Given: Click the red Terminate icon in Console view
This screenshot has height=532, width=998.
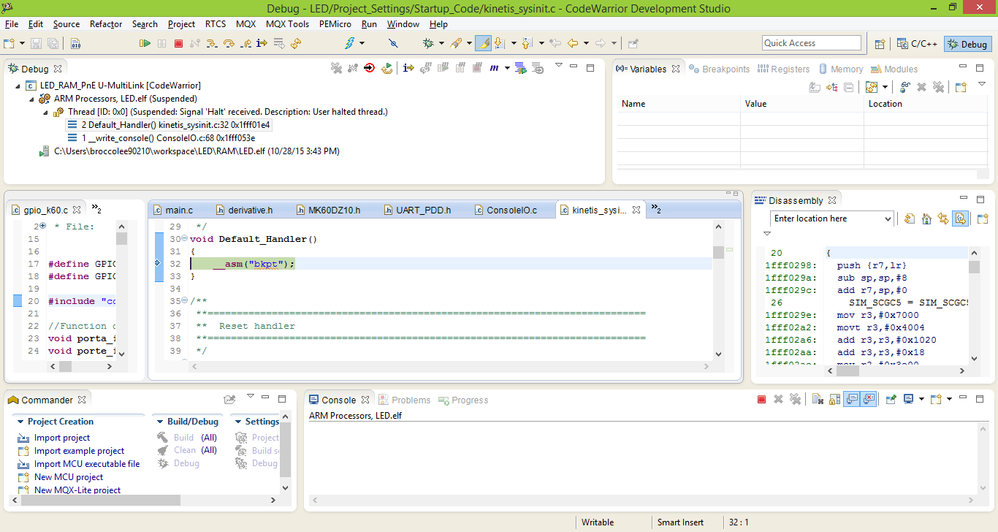Looking at the screenshot, I should (x=761, y=400).
